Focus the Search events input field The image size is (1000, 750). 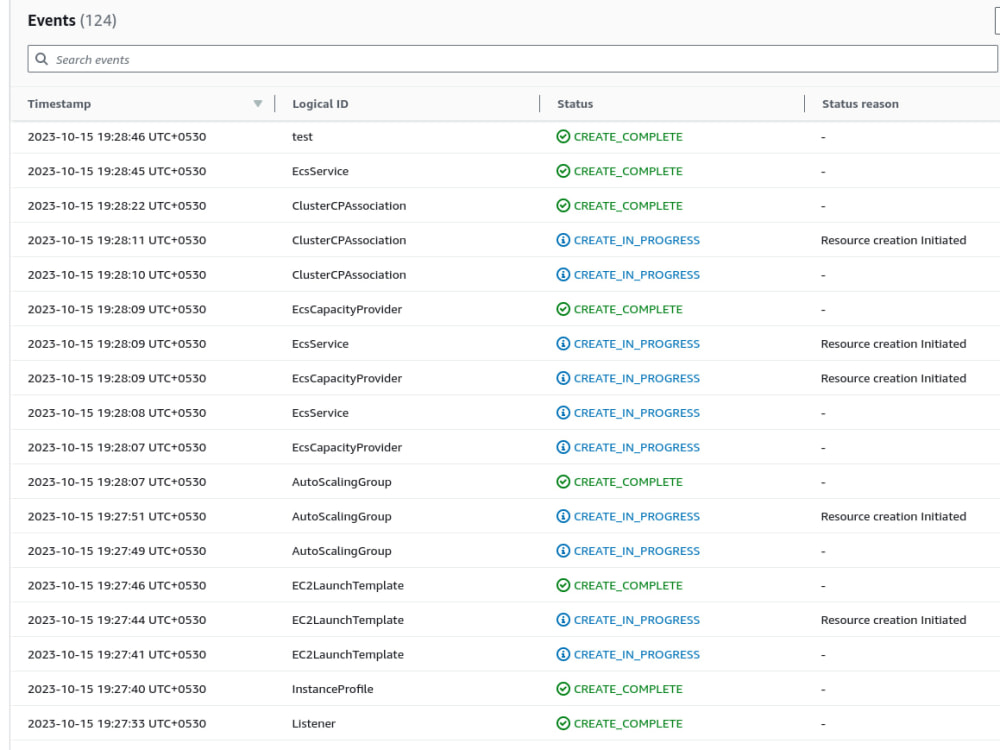click(512, 59)
